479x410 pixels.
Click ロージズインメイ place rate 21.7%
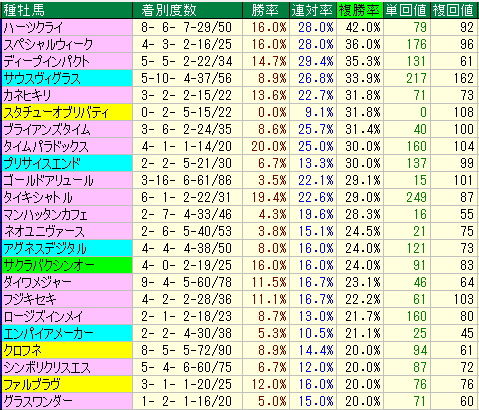pyautogui.click(x=363, y=316)
